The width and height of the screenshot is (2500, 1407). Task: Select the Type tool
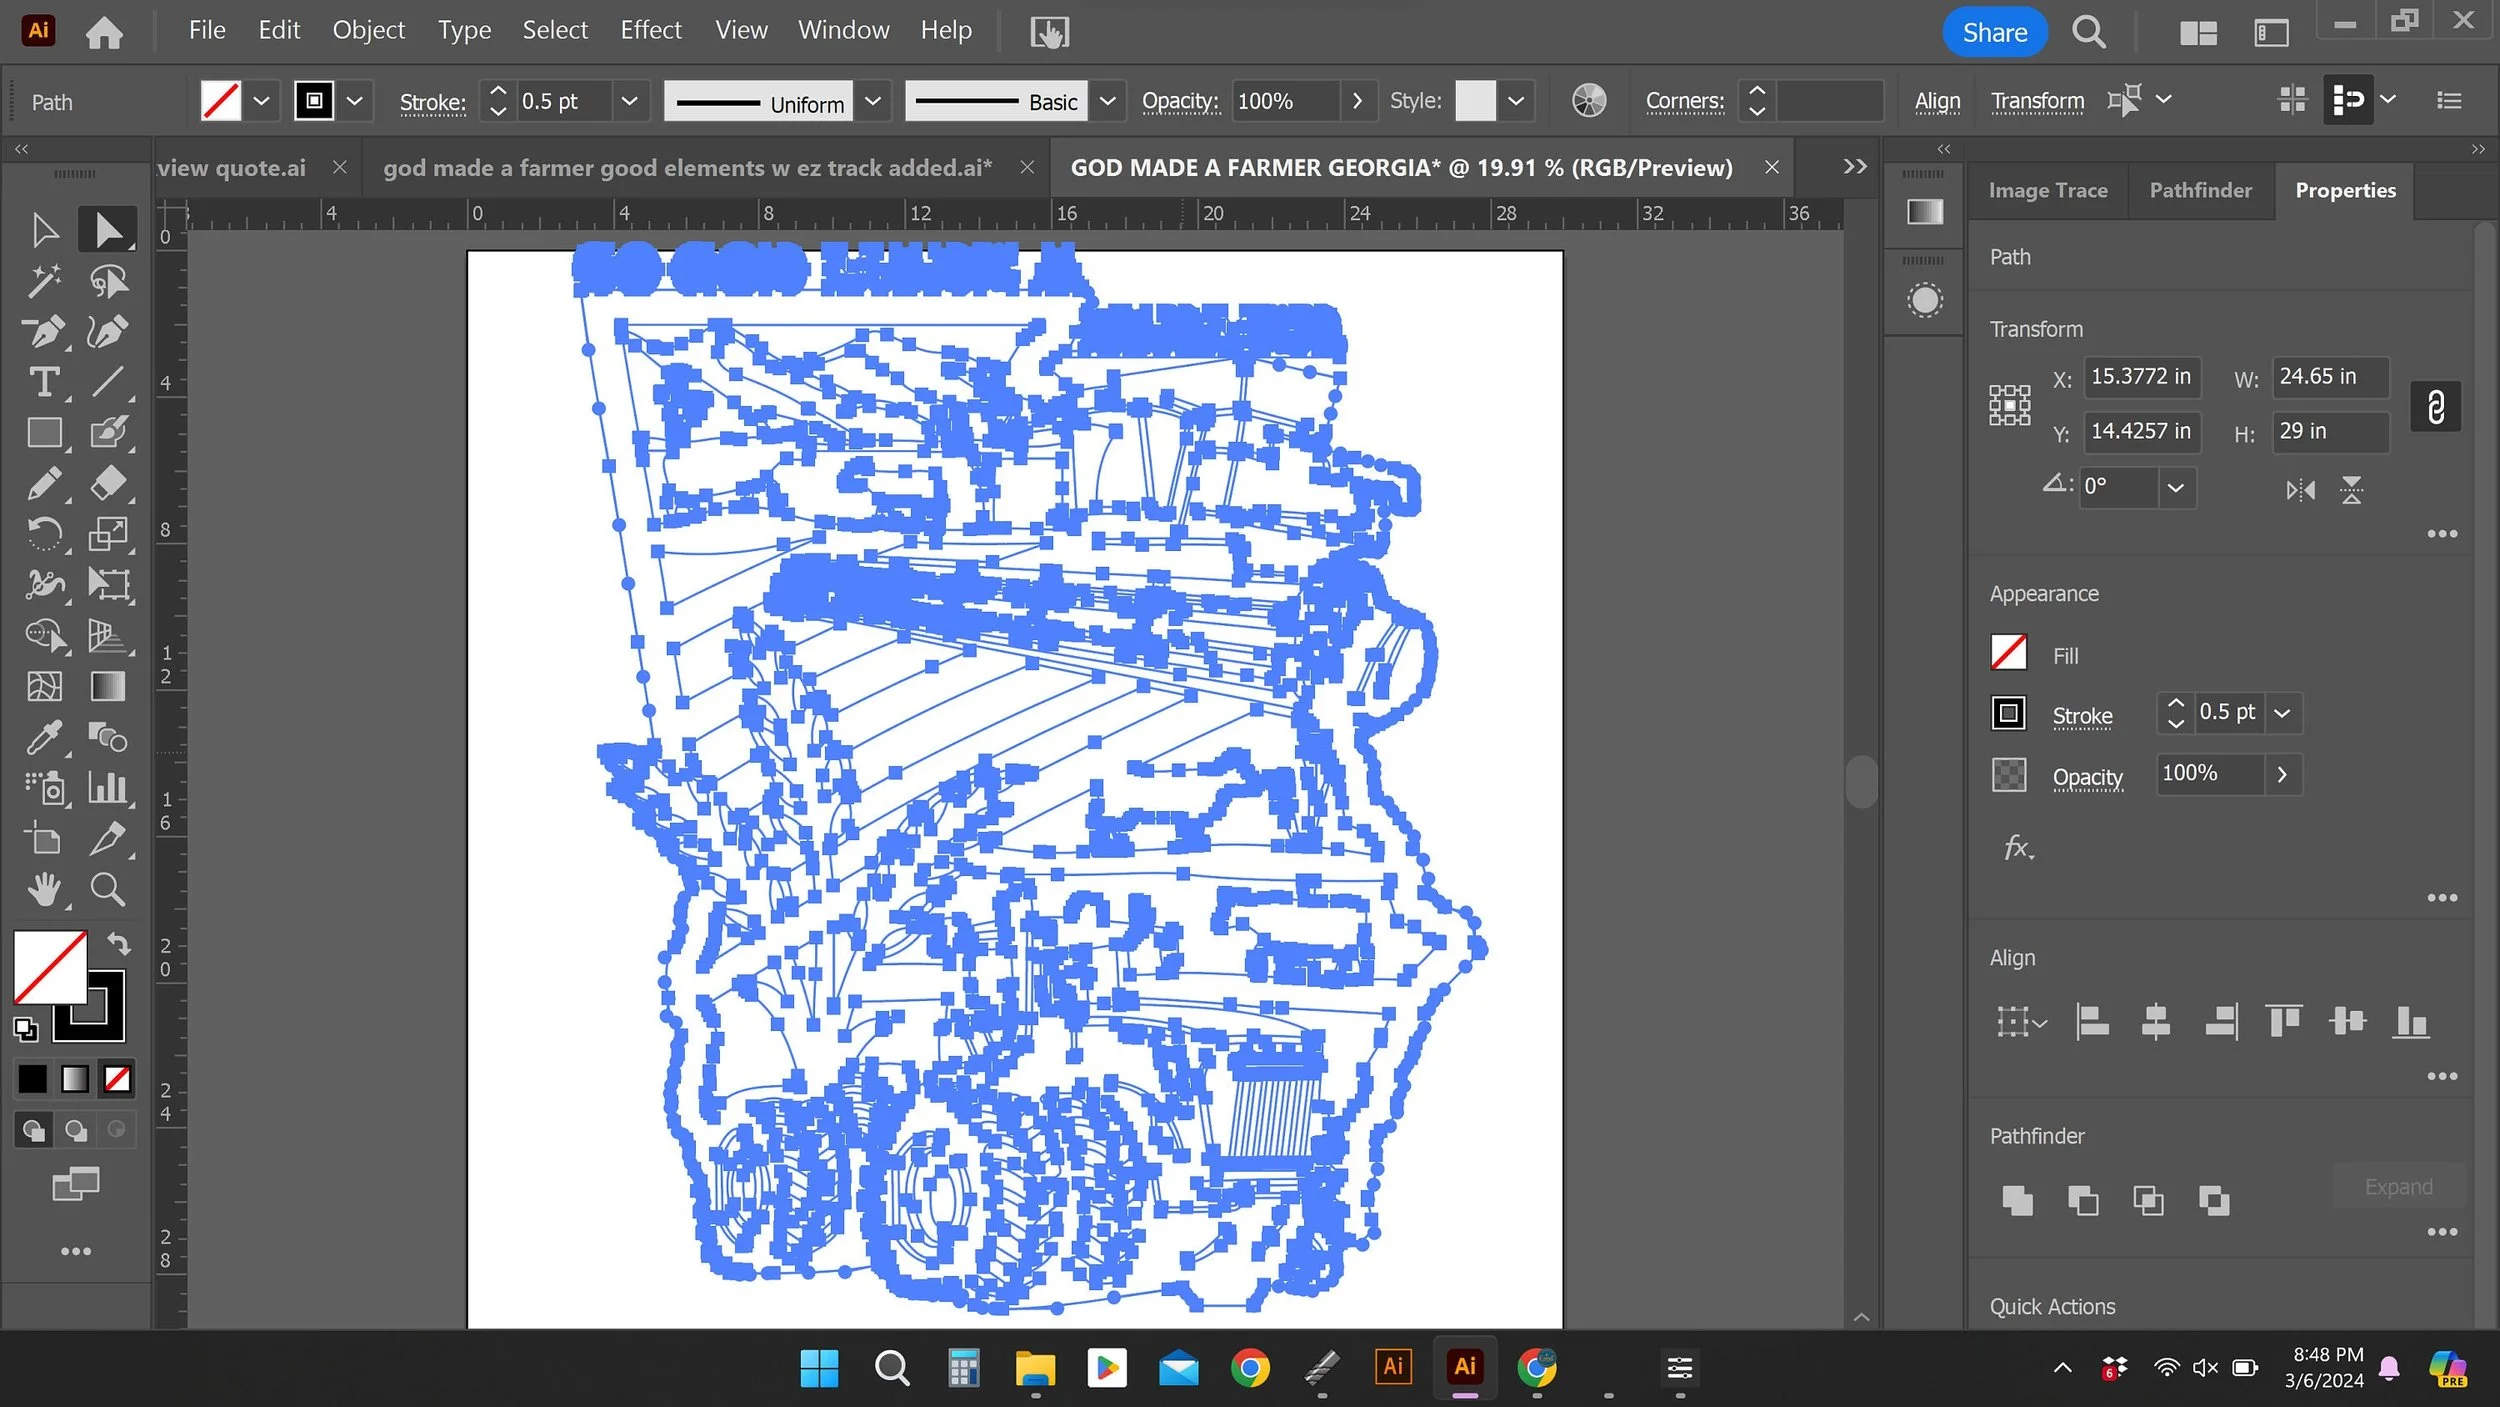pyautogui.click(x=43, y=382)
